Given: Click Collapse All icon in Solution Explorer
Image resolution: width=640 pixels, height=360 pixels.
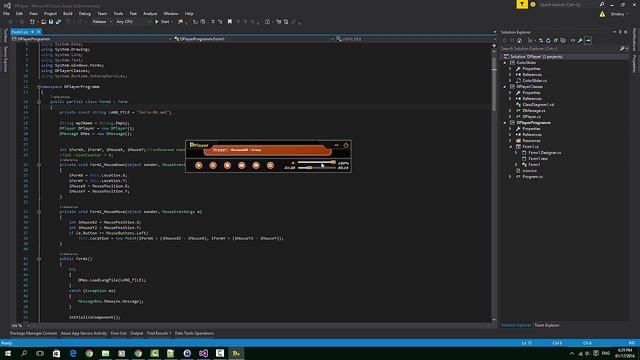Looking at the screenshot, I should 556,40.
